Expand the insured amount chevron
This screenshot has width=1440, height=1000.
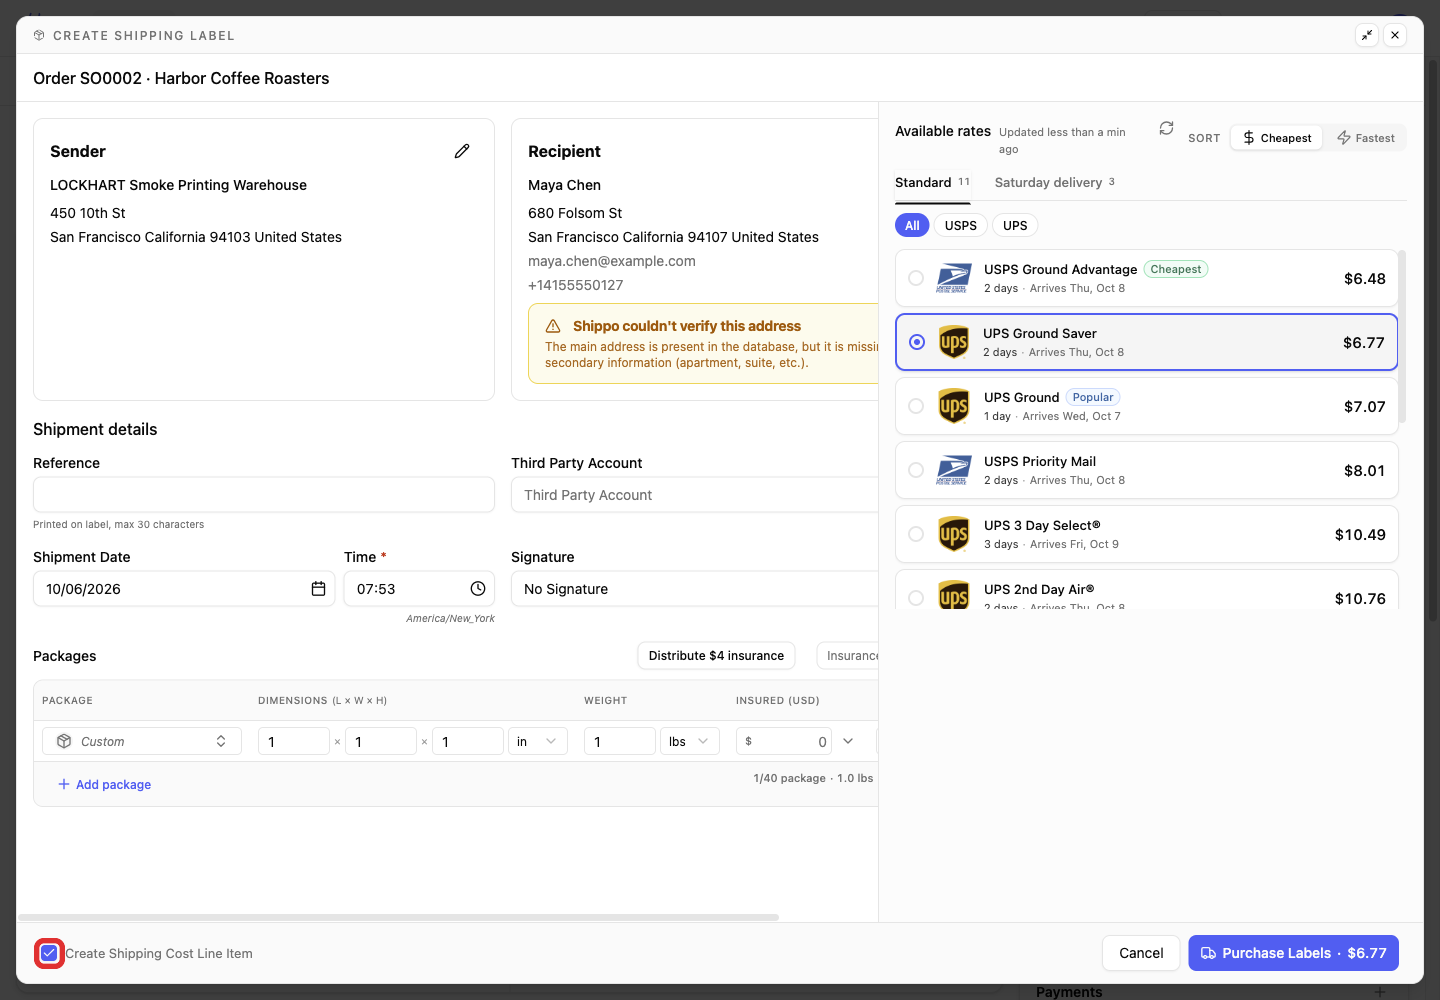pos(848,741)
